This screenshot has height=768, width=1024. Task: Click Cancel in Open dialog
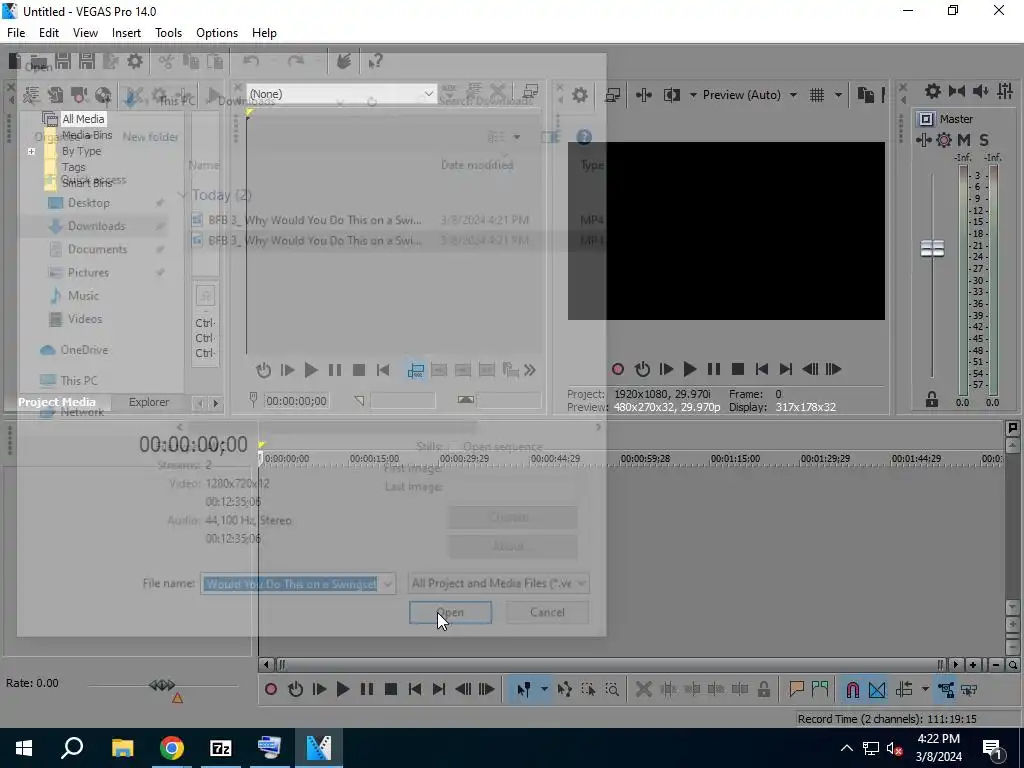point(547,613)
